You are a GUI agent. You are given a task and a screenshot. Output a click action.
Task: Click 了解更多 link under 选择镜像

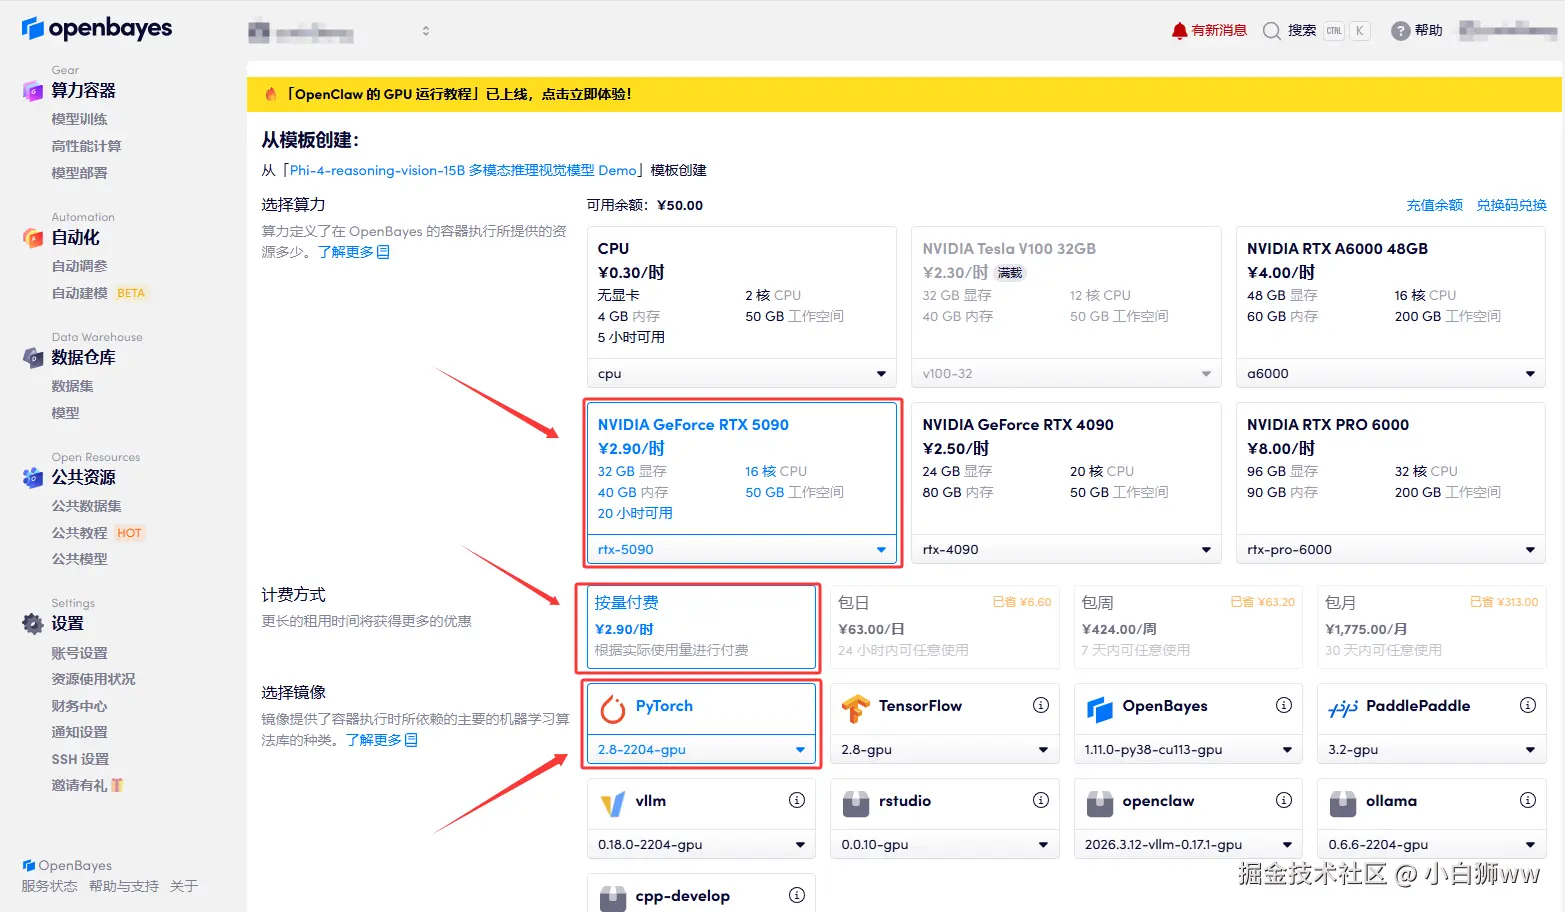[x=382, y=740]
